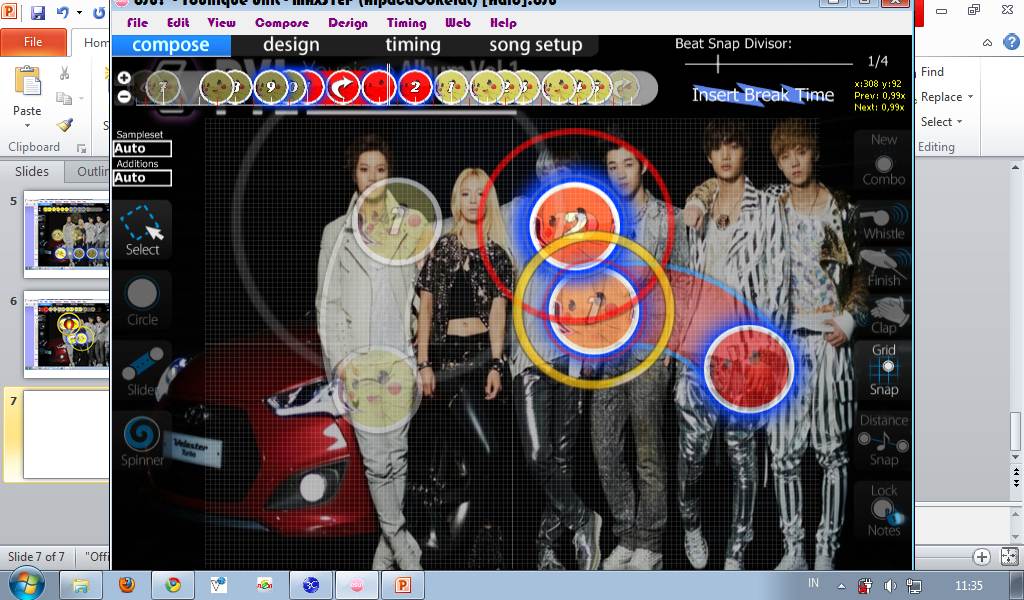This screenshot has height=600, width=1024.
Task: Open the Sampleset Auto dropdown
Action: coord(142,149)
